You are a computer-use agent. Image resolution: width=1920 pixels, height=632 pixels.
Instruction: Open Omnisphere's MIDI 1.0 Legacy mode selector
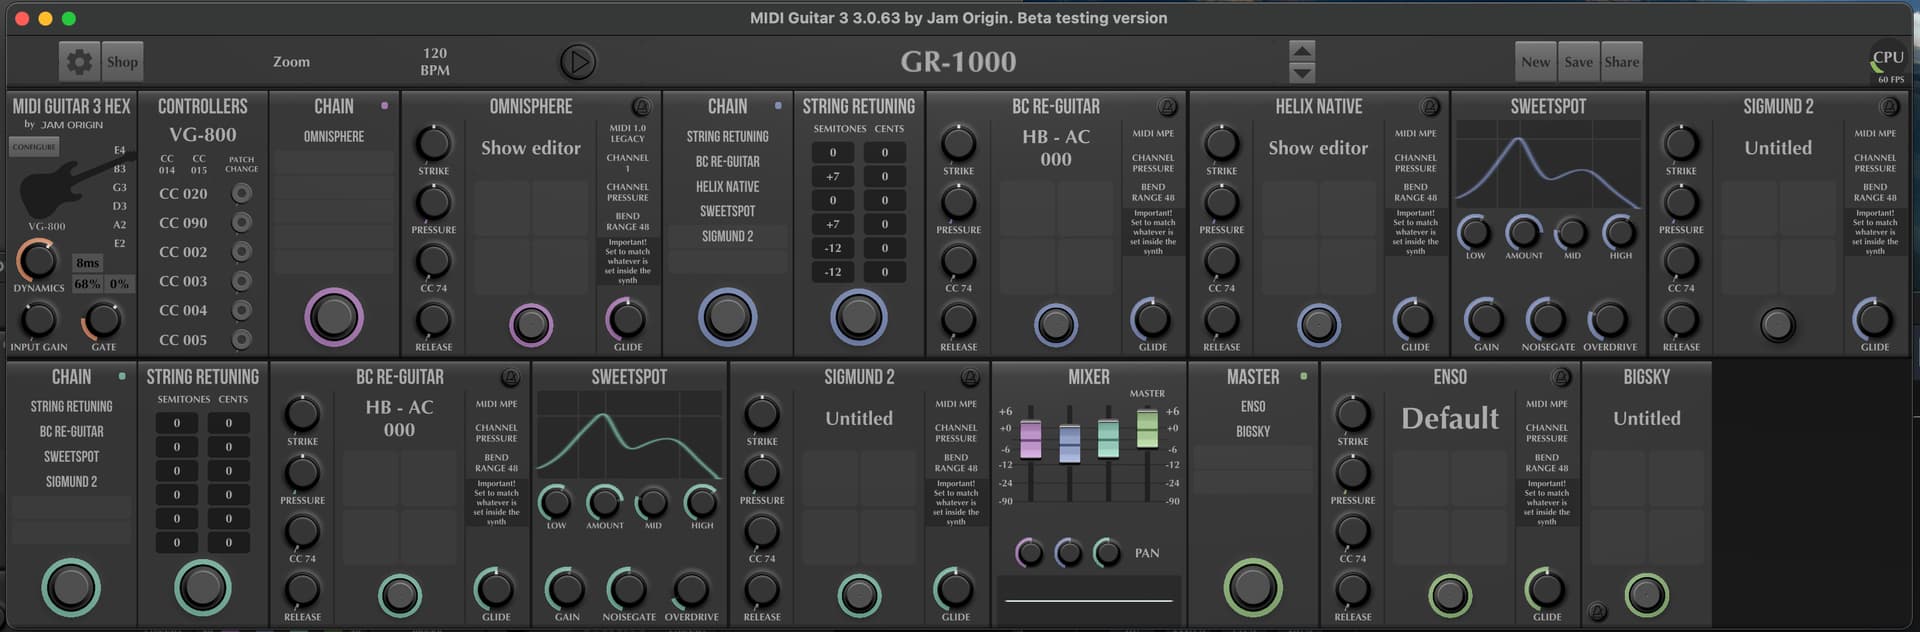pyautogui.click(x=628, y=133)
